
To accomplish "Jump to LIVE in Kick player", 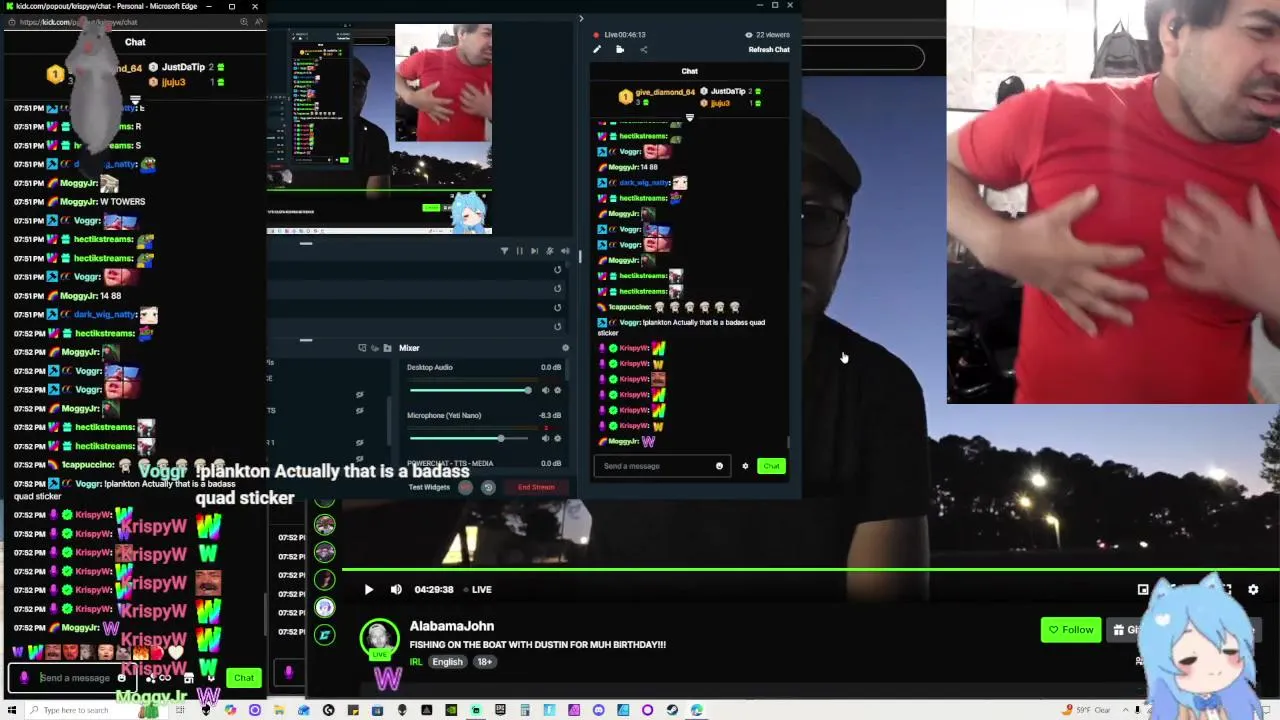I will point(477,590).
